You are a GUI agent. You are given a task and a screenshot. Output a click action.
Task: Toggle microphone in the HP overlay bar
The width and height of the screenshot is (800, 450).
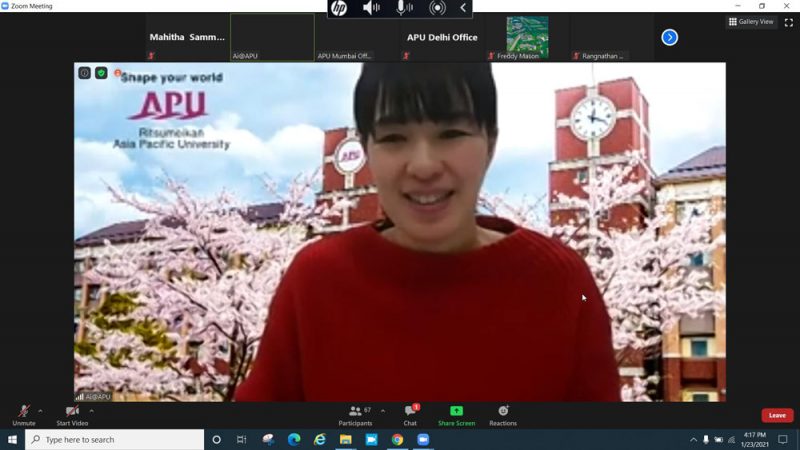click(405, 8)
